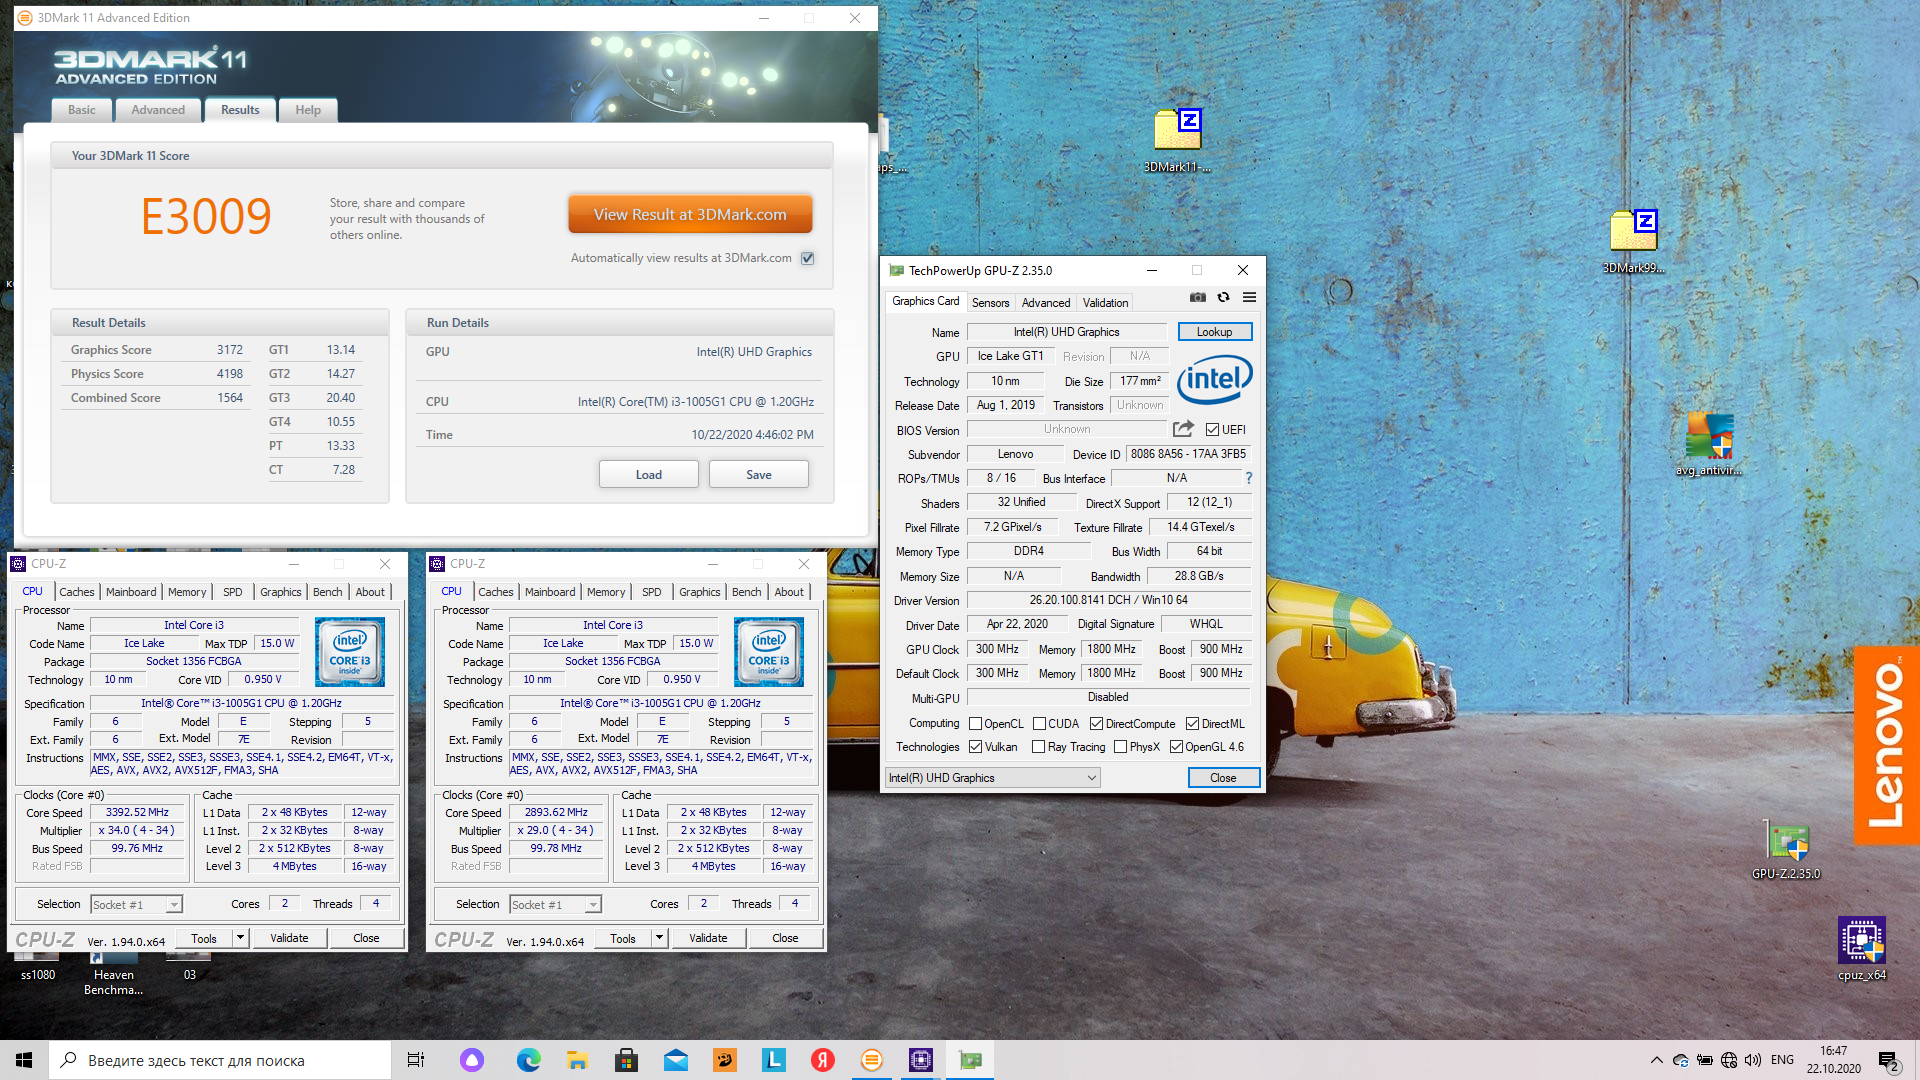Toggle the UEFI checkbox in GPU-Z
Viewport: 1920px width, 1080px height.
coord(1212,430)
